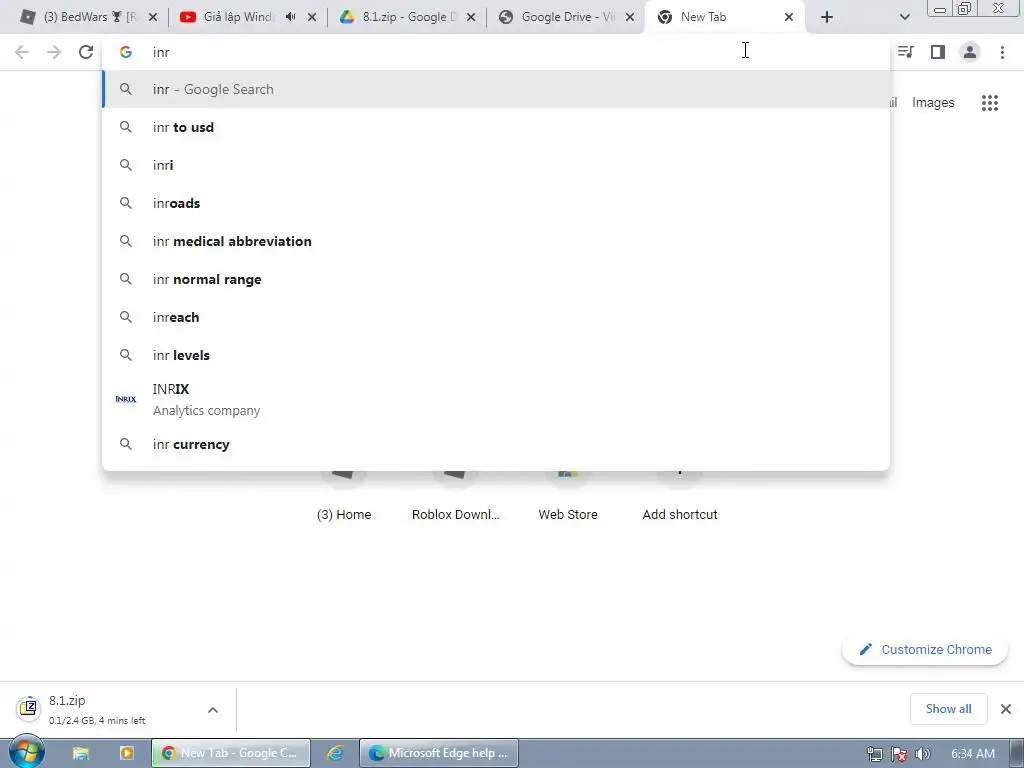1024x768 pixels.
Task: Click Show all downloads
Action: pos(948,709)
